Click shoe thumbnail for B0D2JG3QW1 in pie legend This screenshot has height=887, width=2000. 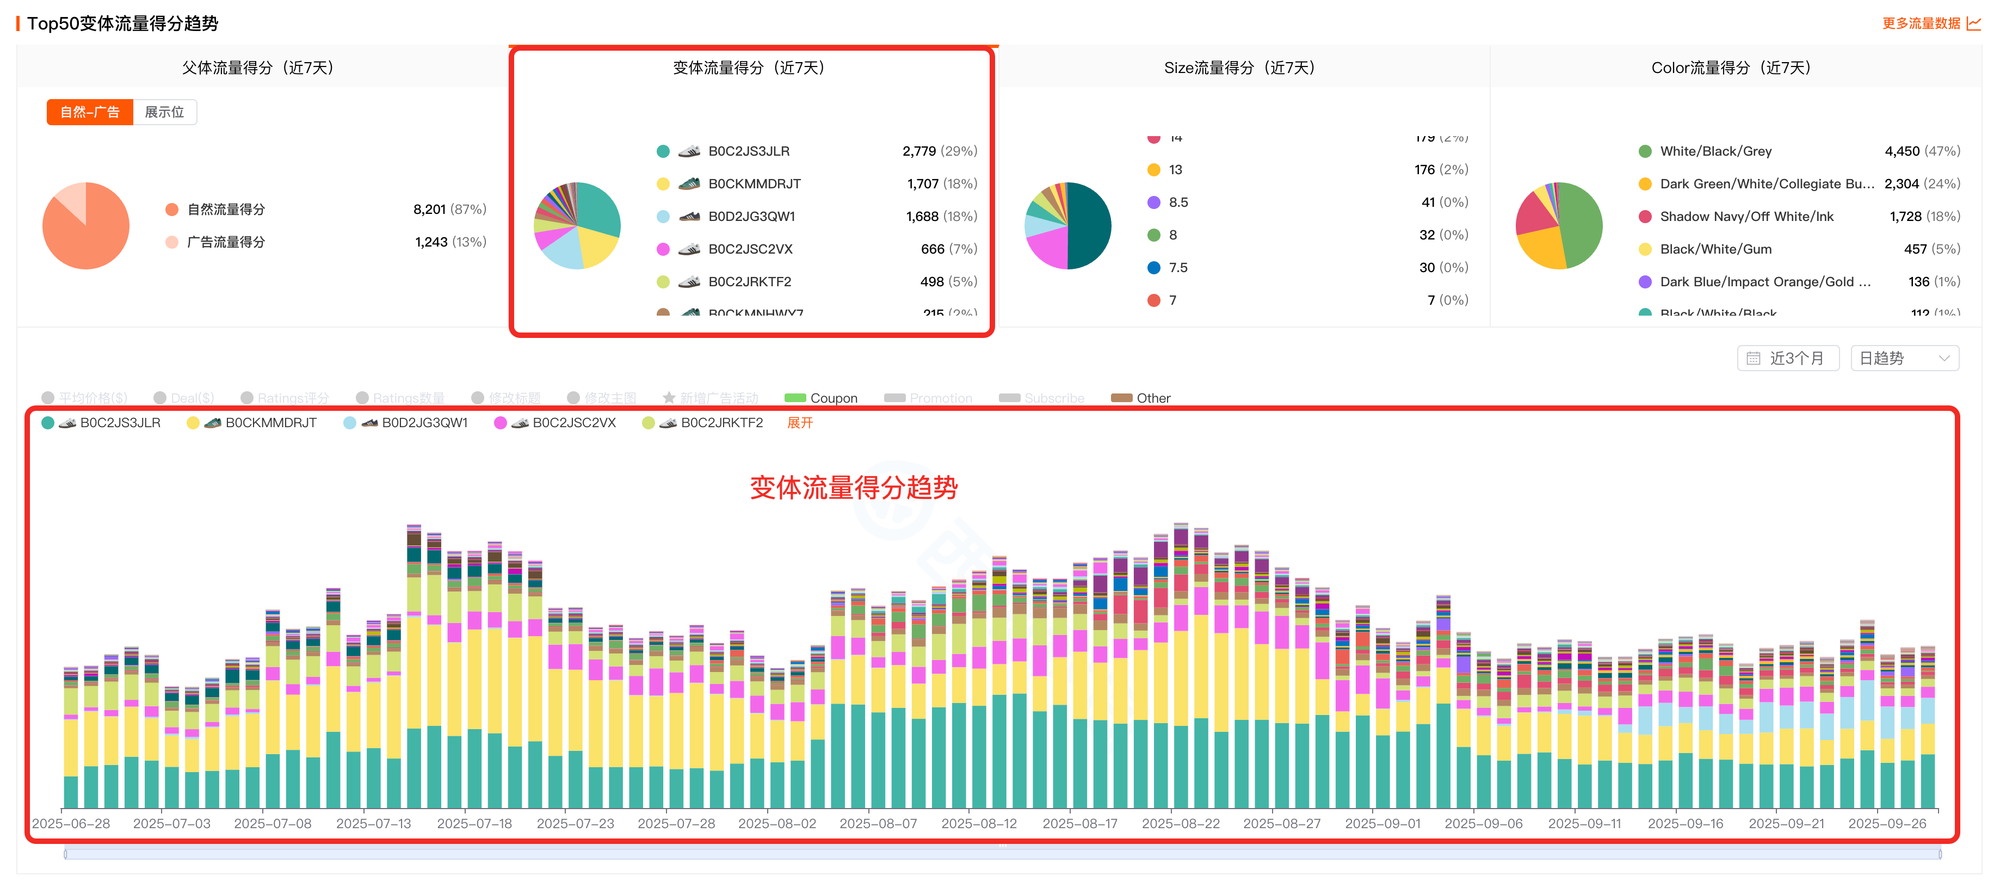689,216
